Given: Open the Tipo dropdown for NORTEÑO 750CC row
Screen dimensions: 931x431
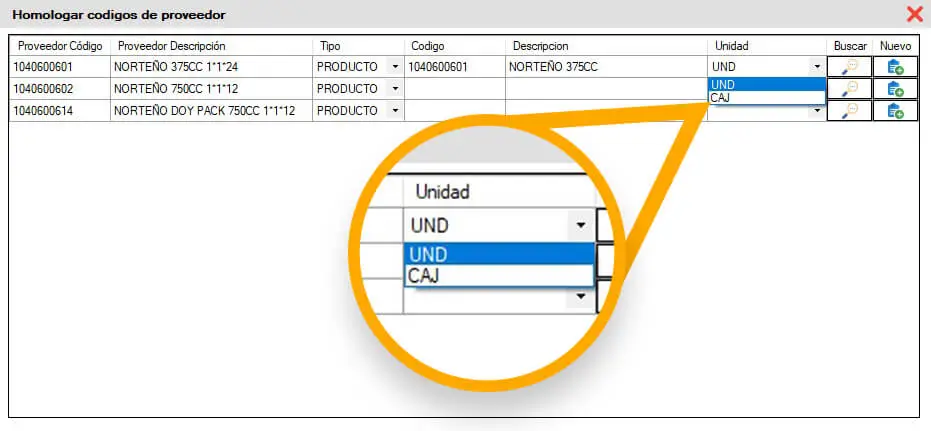Looking at the screenshot, I should 394,89.
